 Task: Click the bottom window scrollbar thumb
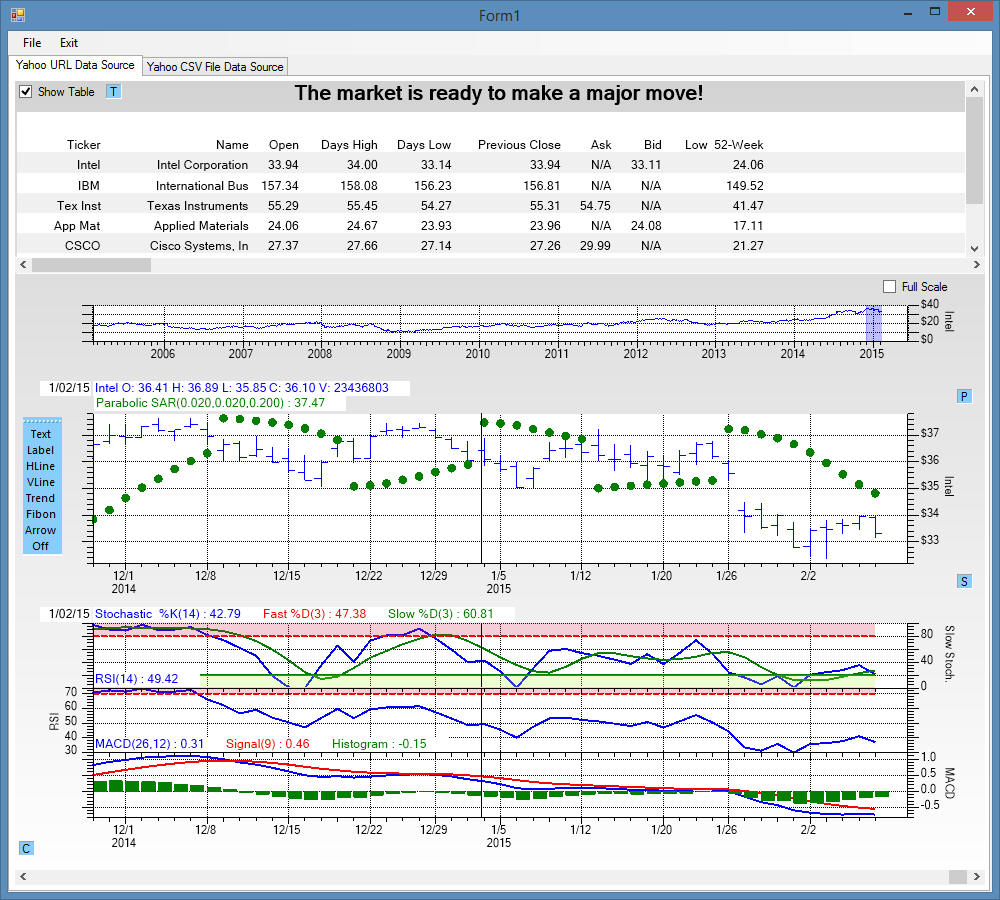click(x=957, y=877)
